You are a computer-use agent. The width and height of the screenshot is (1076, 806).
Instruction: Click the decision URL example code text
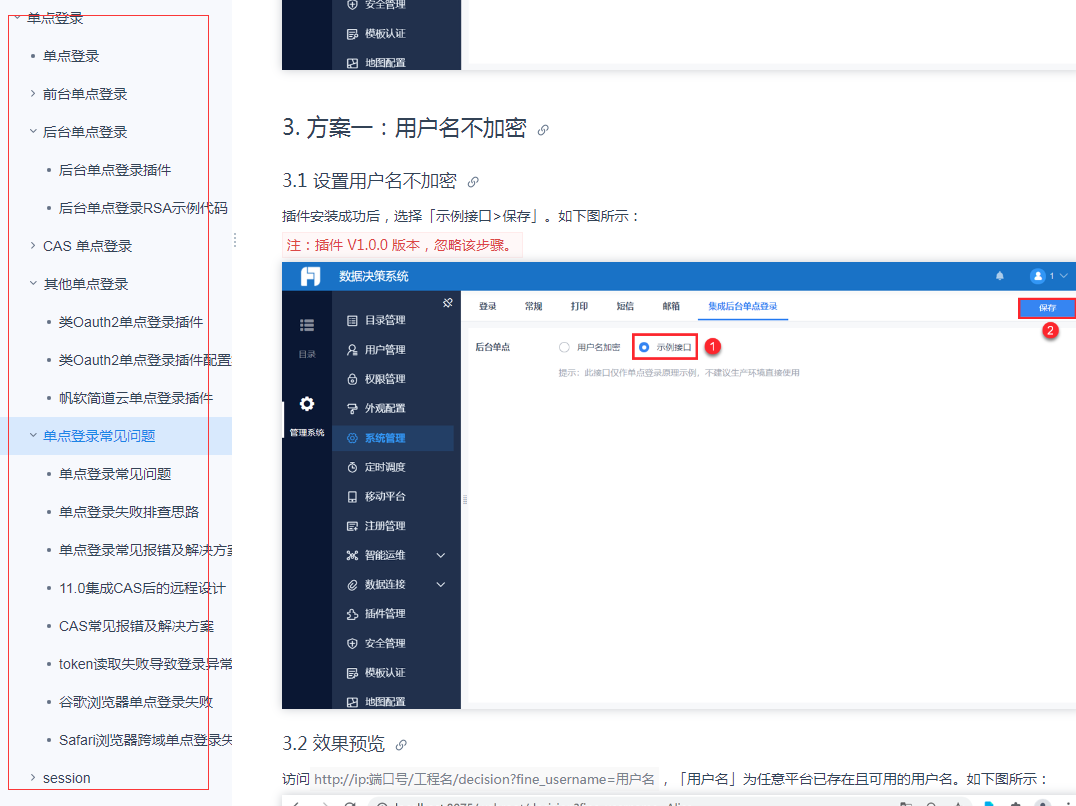point(484,779)
